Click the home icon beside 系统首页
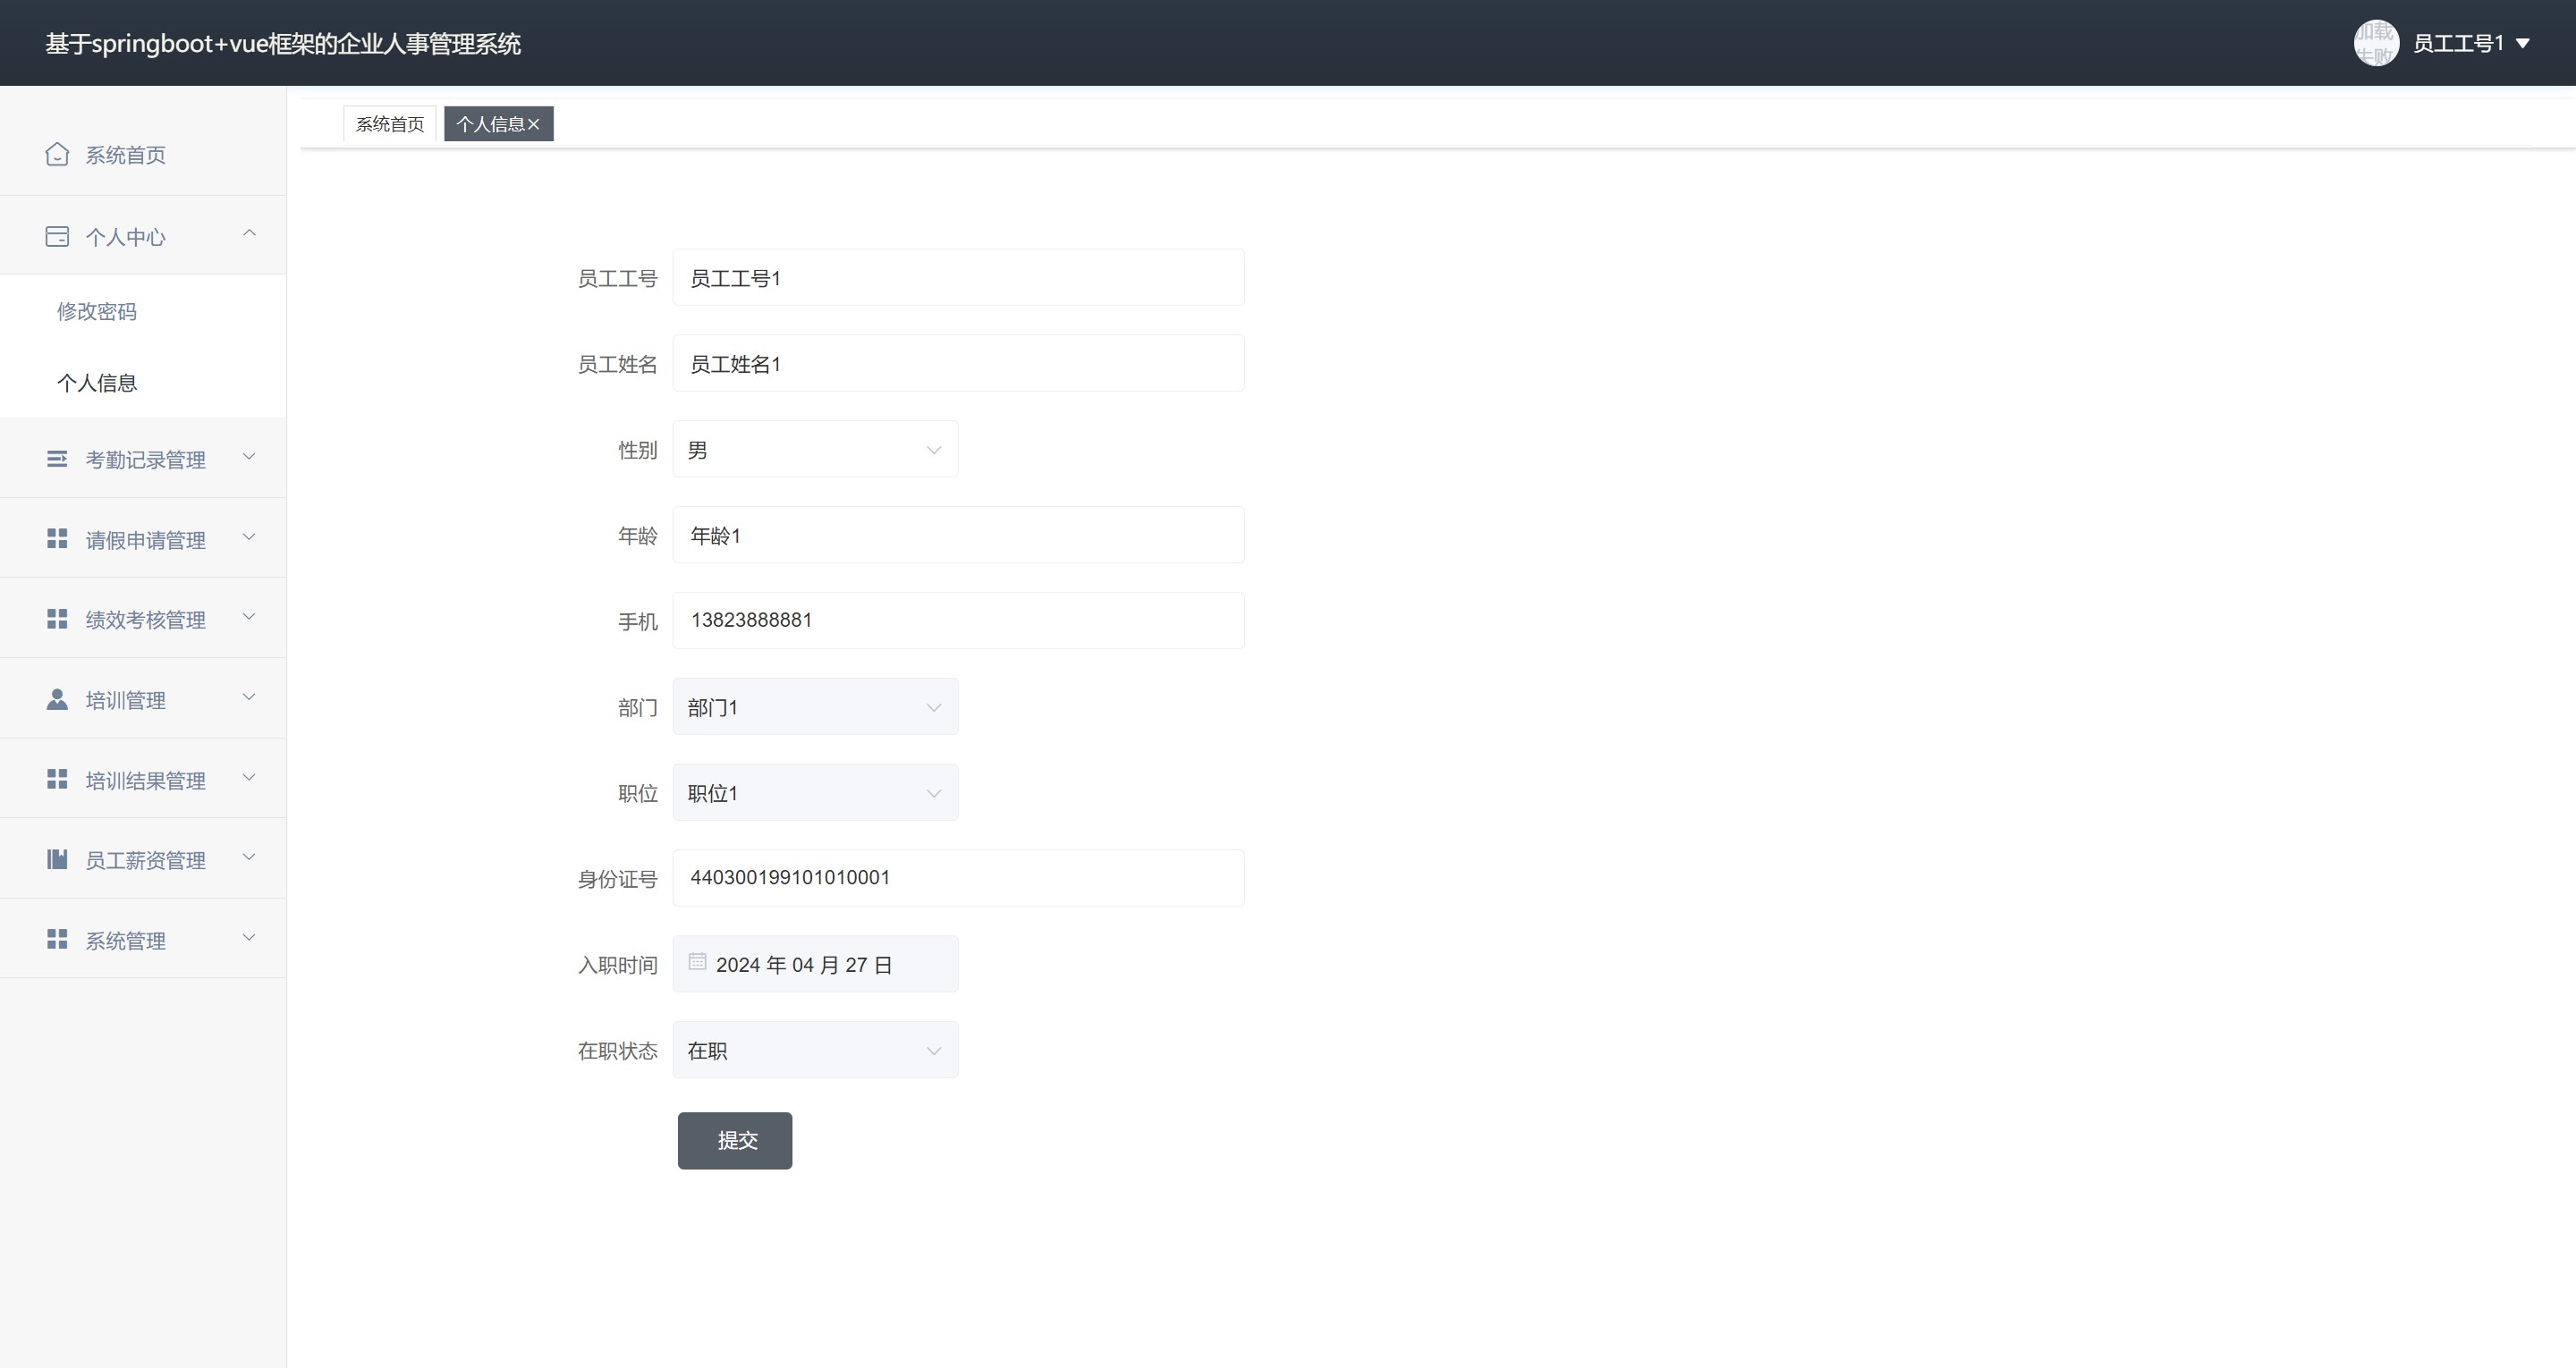The width and height of the screenshot is (2576, 1368). pyautogui.click(x=57, y=154)
